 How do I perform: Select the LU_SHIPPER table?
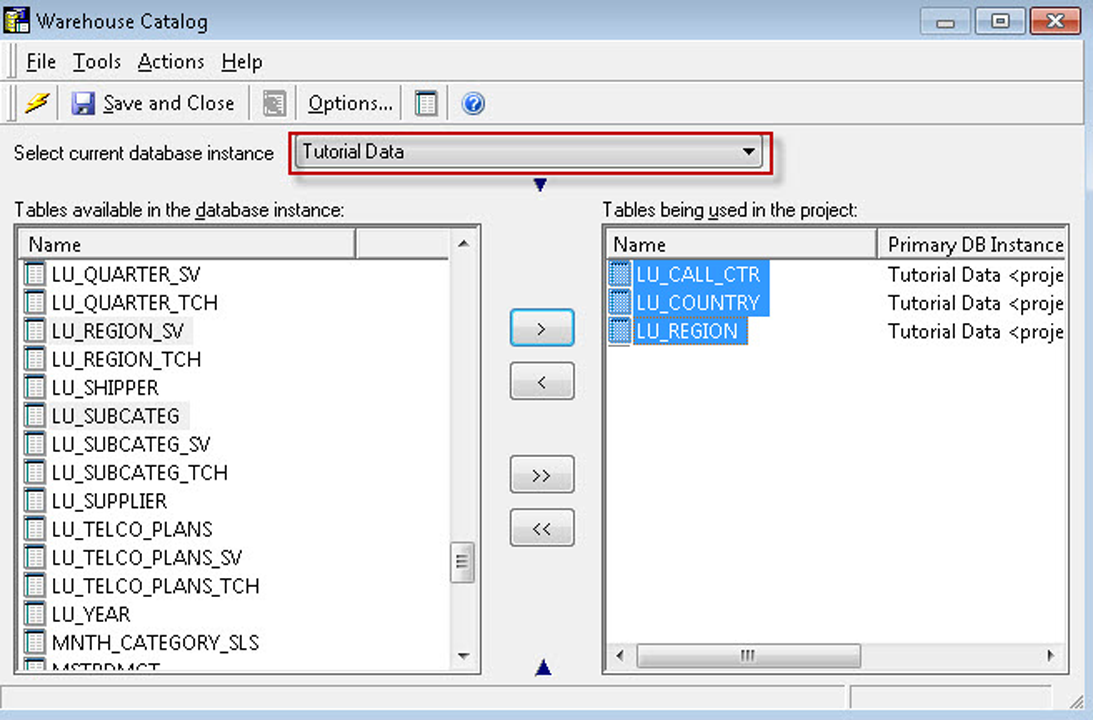coord(105,388)
